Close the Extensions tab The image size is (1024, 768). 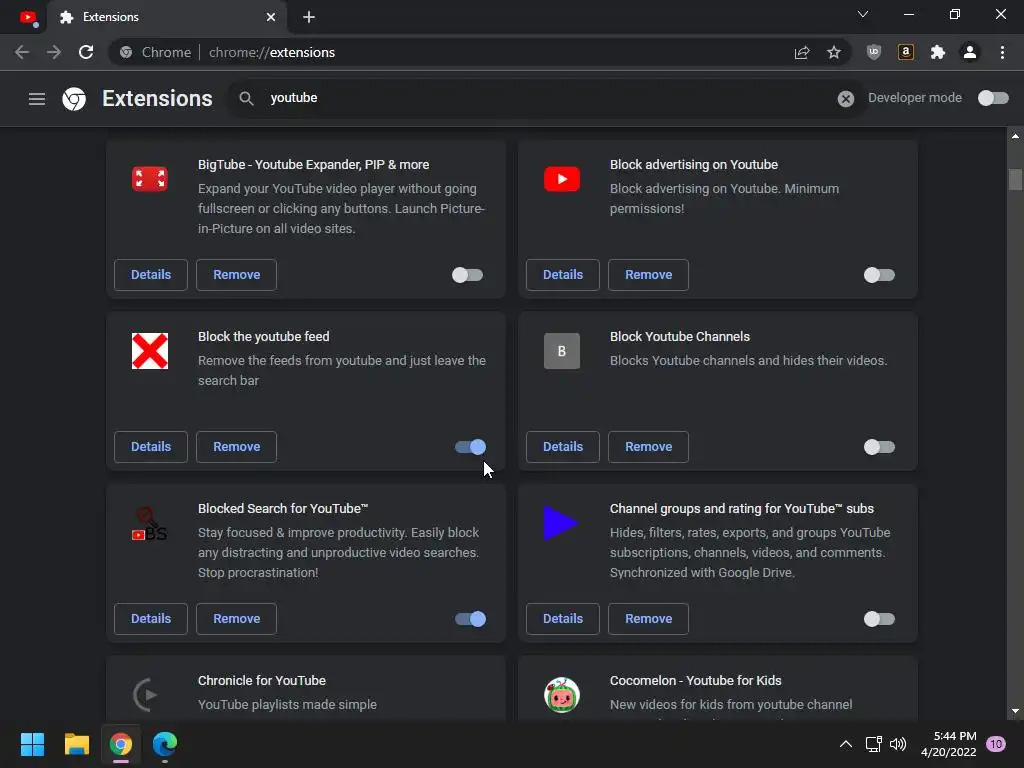(x=270, y=17)
